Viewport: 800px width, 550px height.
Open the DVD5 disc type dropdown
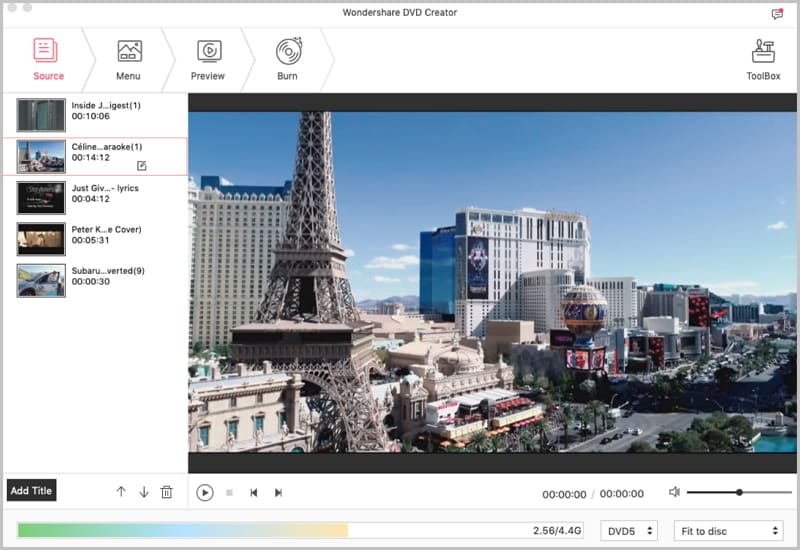(x=629, y=531)
